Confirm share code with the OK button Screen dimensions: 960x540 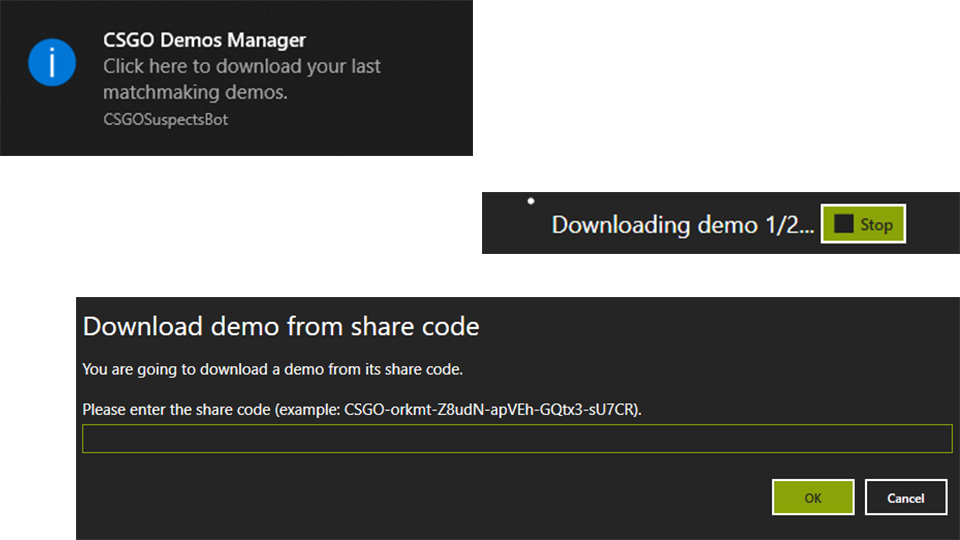pos(812,497)
